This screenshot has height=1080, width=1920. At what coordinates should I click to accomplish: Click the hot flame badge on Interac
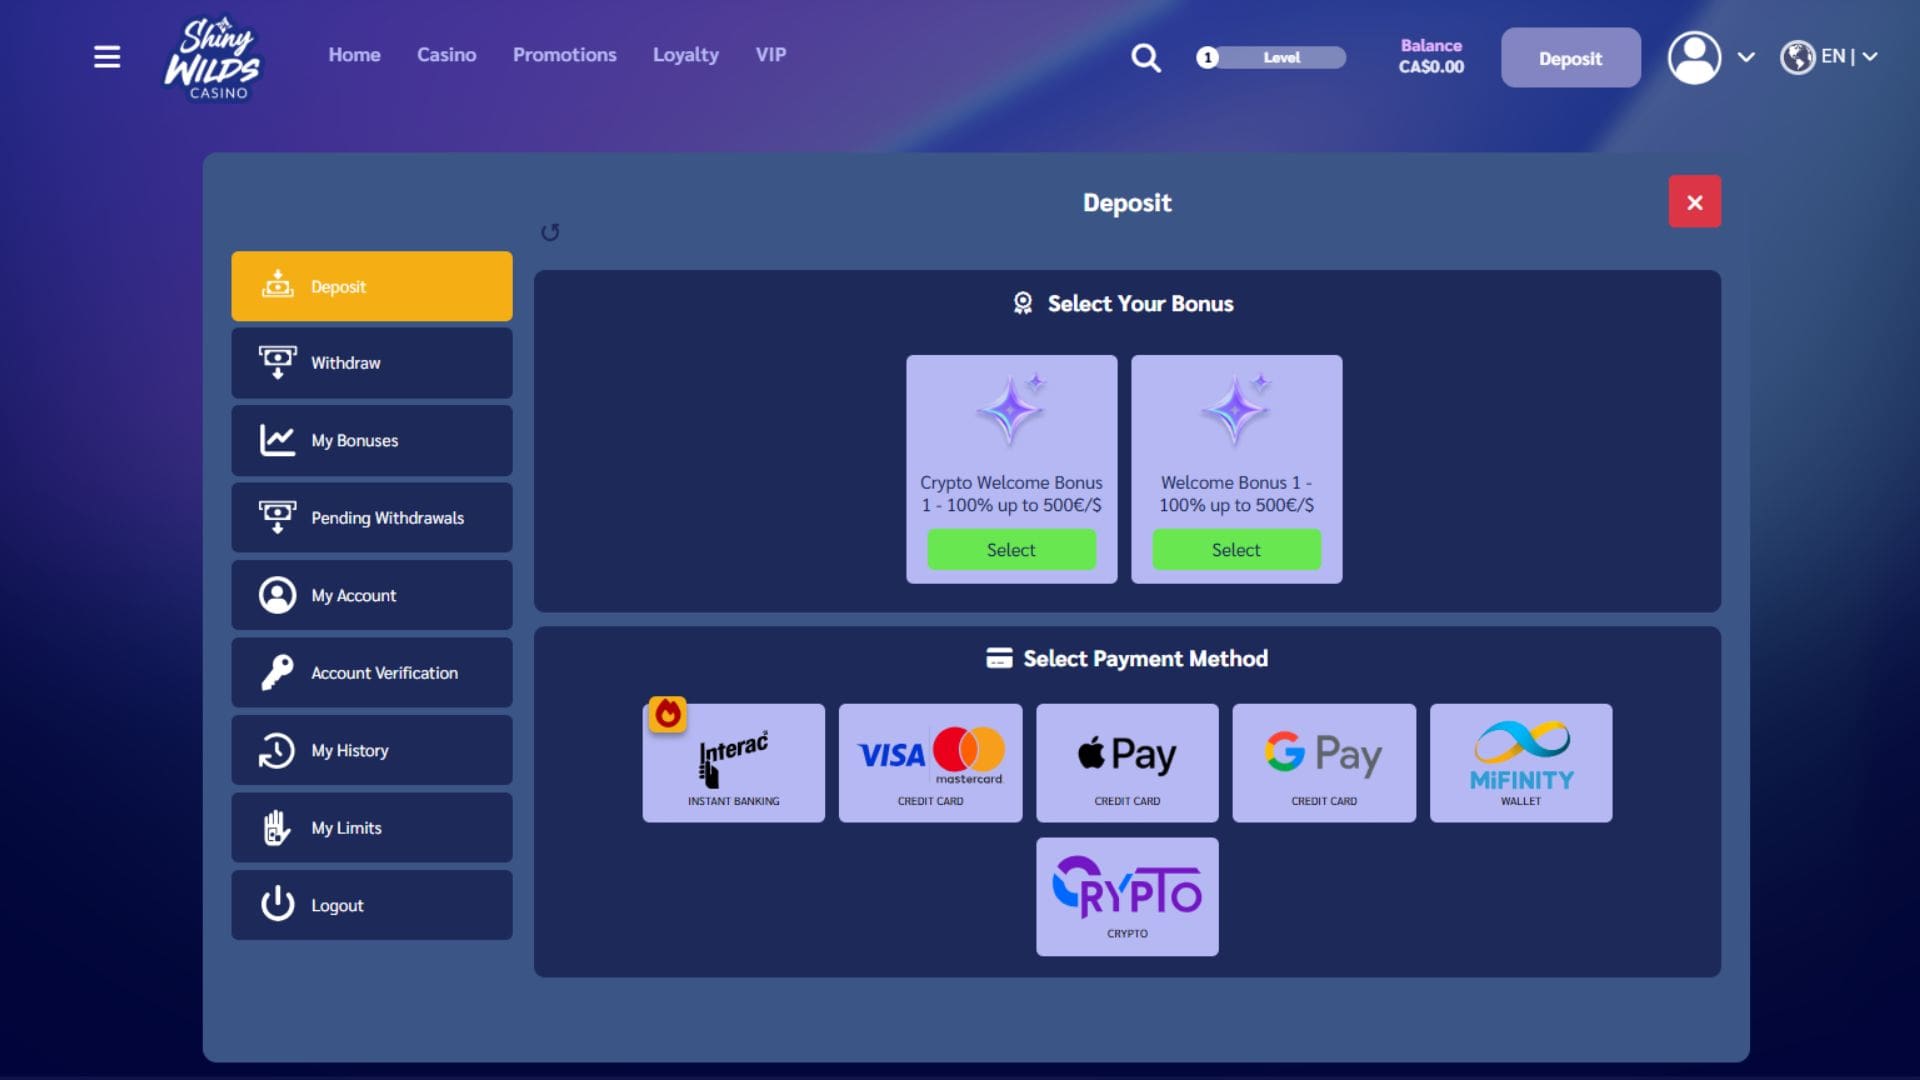(668, 714)
